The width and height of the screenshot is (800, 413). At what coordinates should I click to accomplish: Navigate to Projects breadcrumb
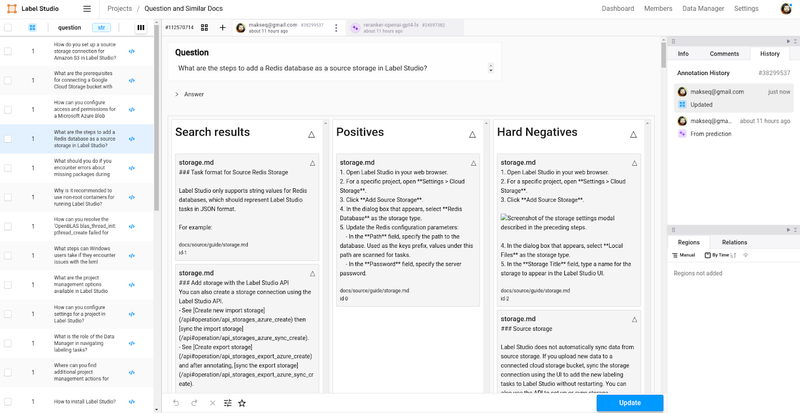[x=119, y=9]
